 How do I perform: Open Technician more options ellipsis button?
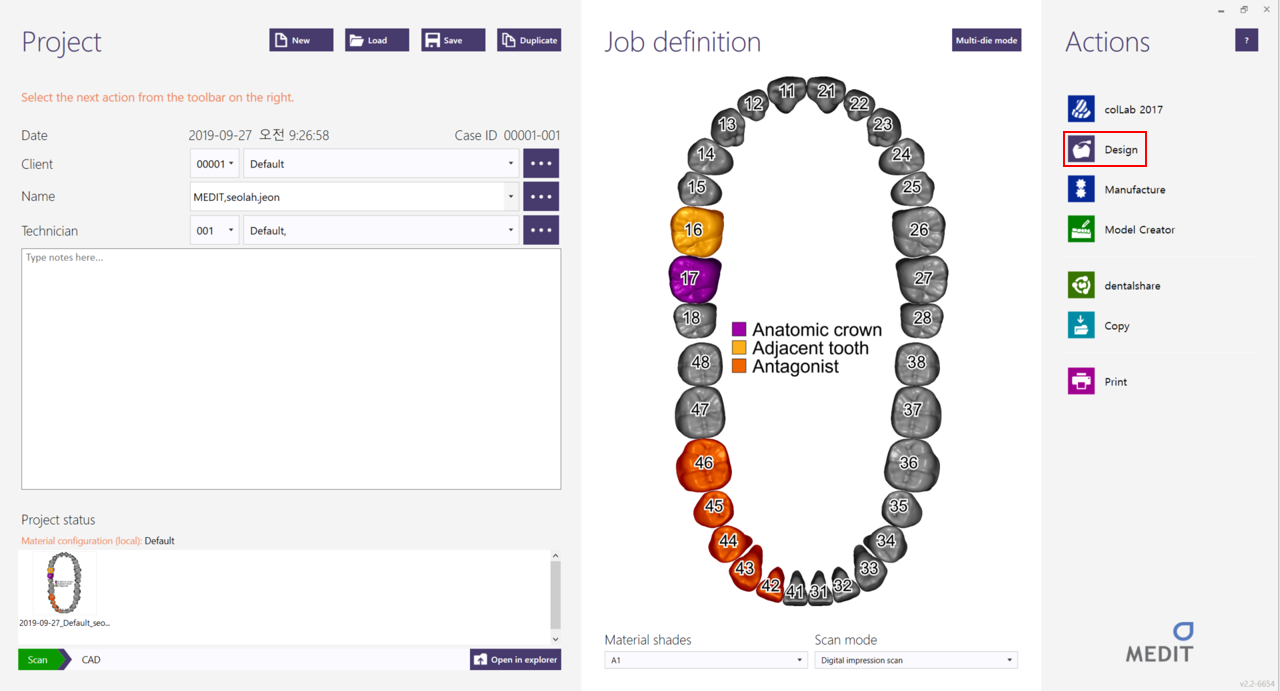(x=541, y=230)
